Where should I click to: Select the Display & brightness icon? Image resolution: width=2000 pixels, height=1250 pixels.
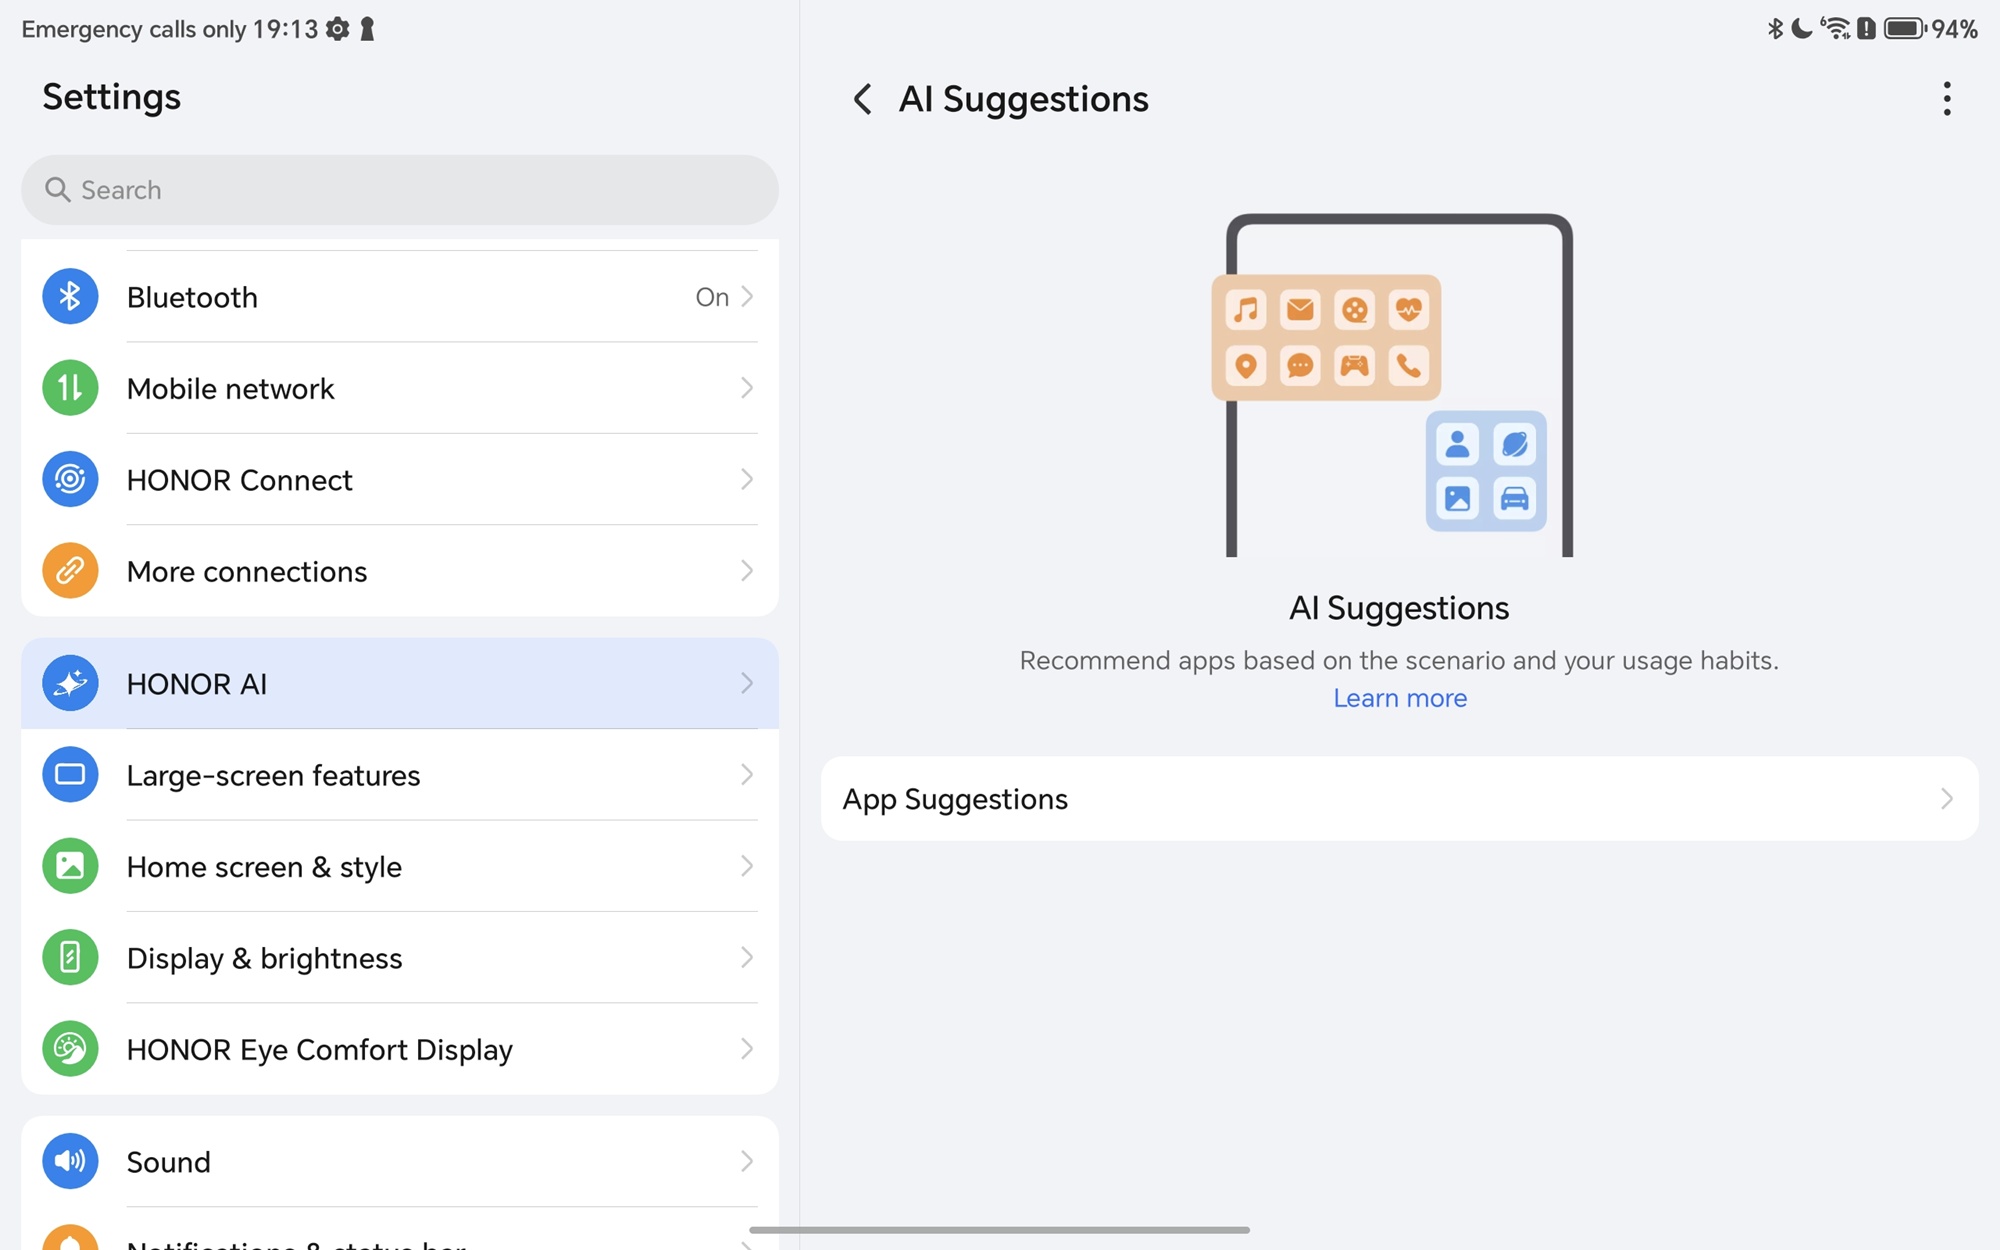70,958
